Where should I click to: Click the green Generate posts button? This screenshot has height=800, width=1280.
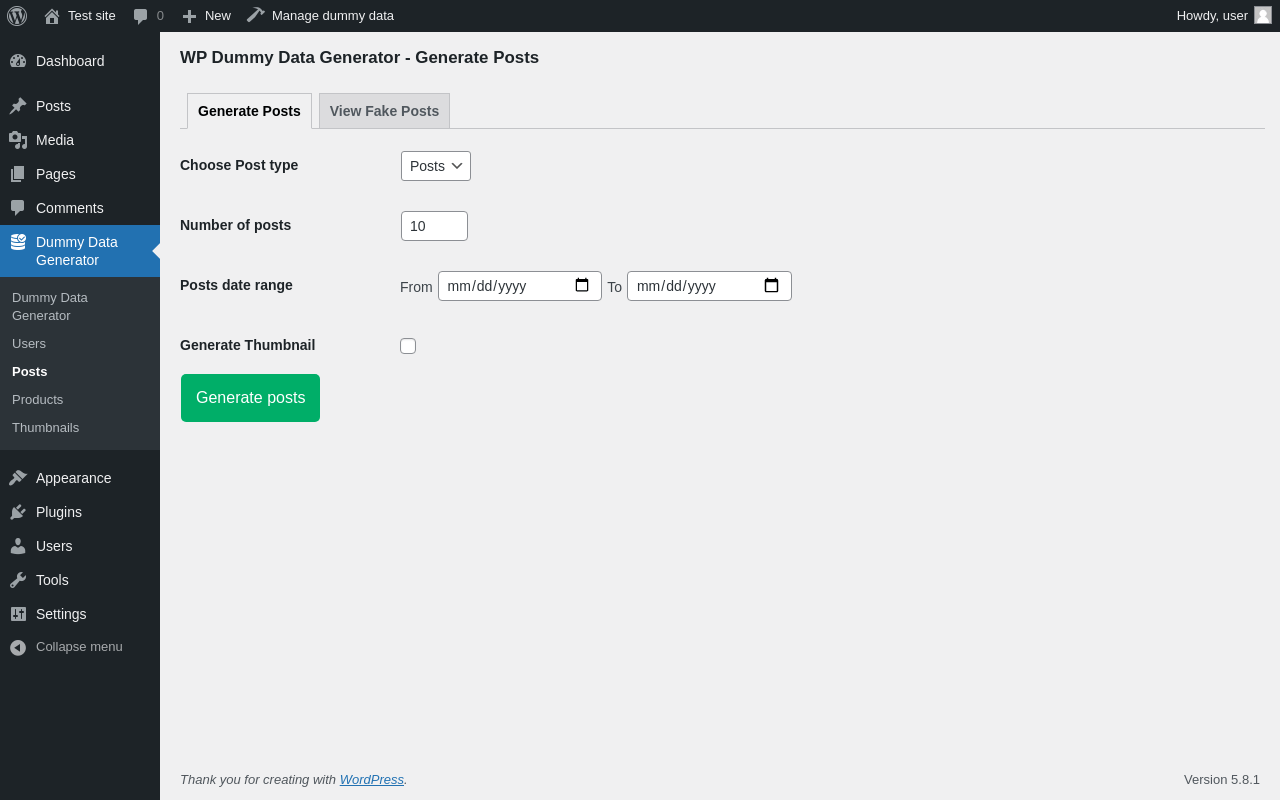point(250,398)
